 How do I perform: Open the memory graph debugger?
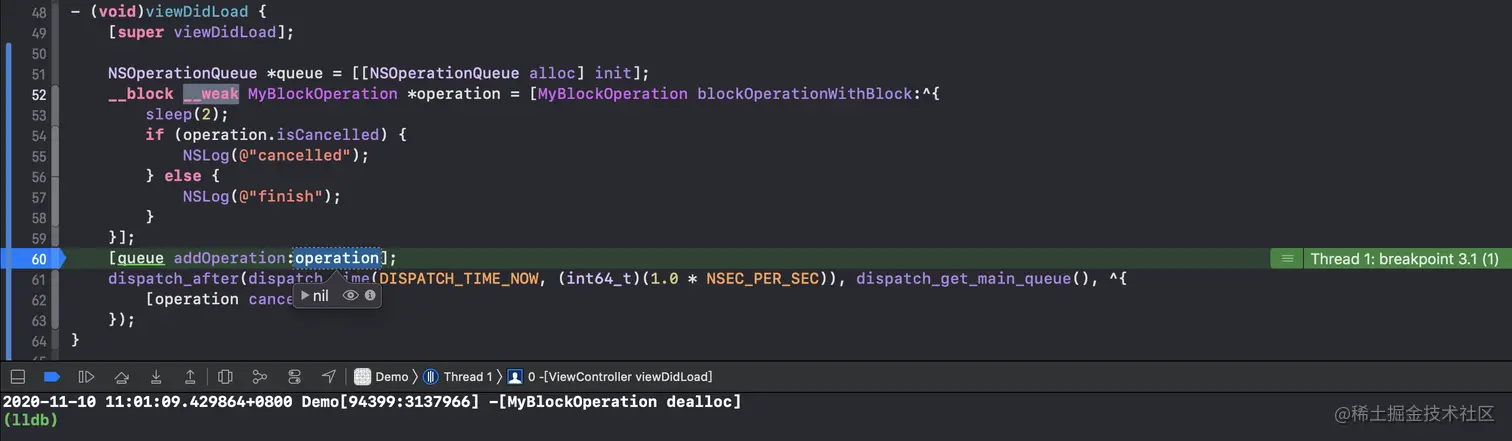260,377
